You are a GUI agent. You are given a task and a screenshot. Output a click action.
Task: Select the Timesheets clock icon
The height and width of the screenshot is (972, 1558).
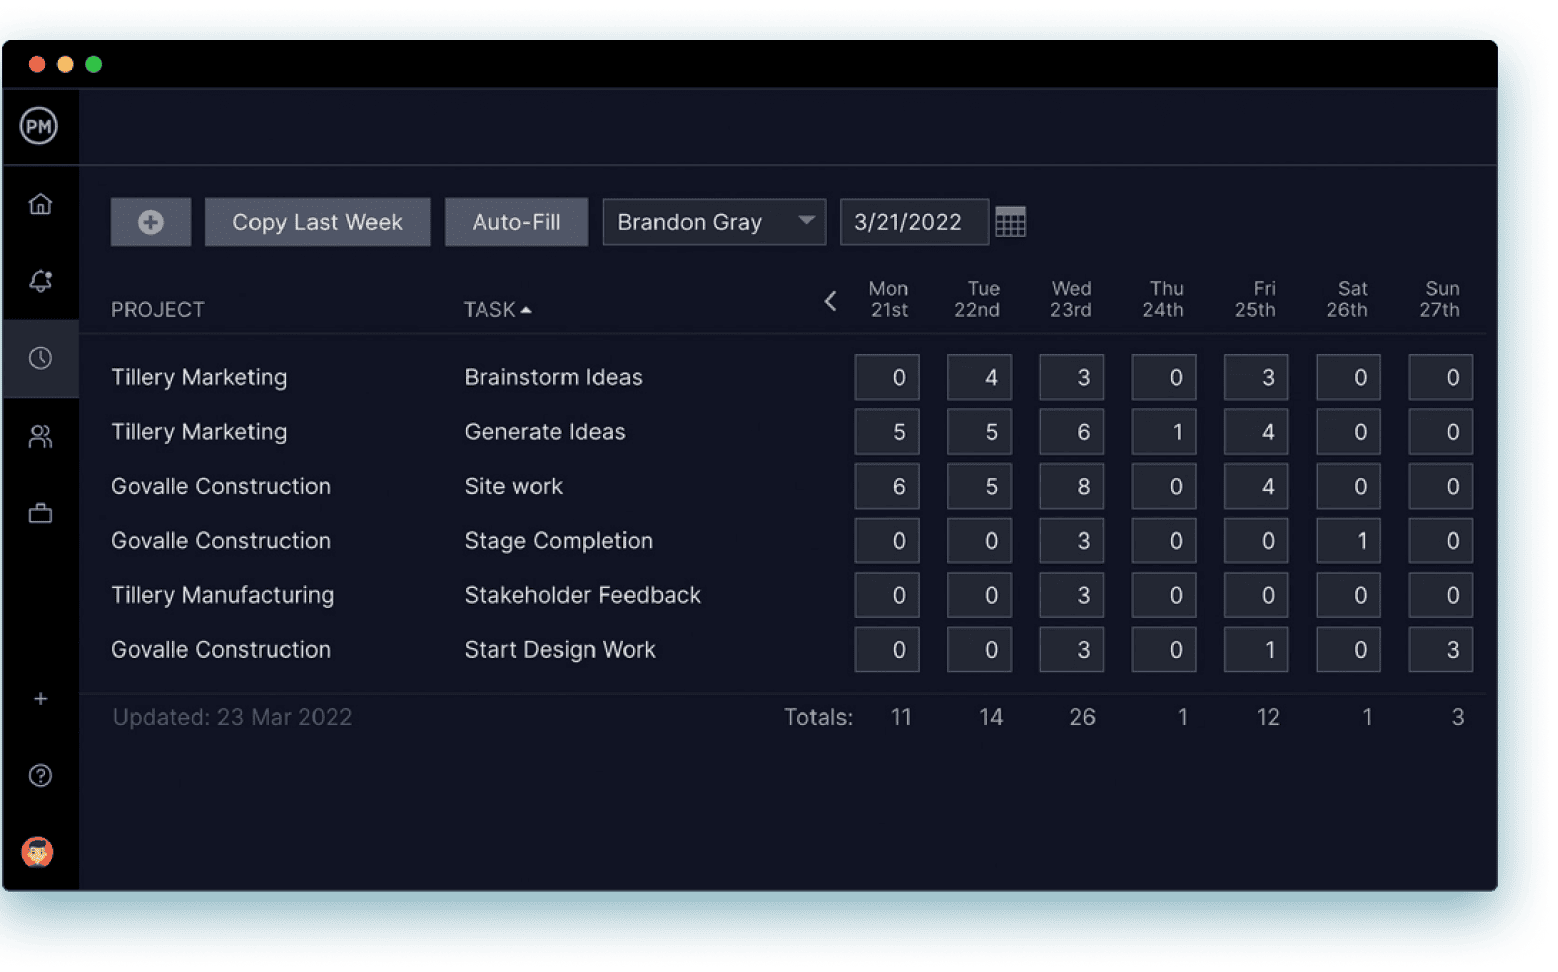(40, 358)
